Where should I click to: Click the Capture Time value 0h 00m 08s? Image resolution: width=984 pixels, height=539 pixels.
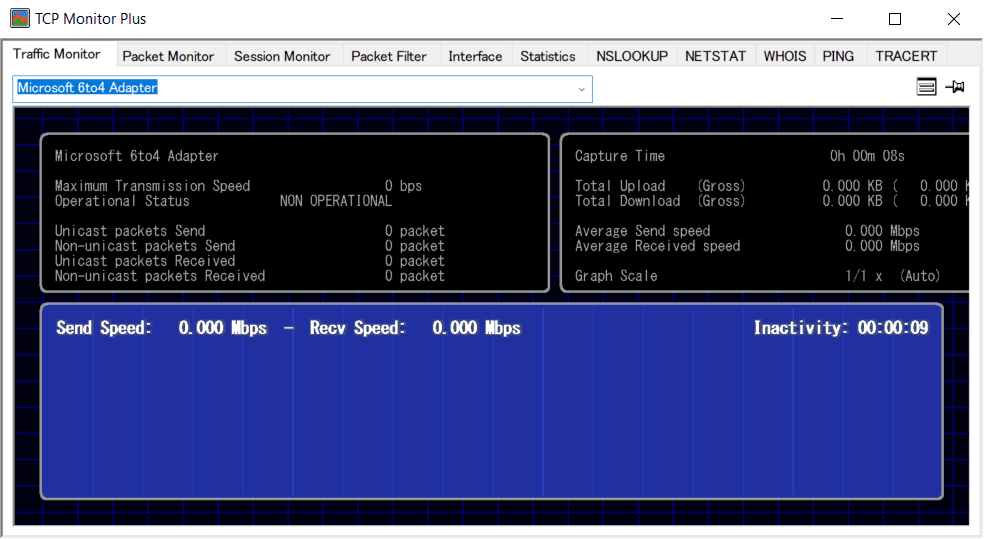(x=867, y=156)
